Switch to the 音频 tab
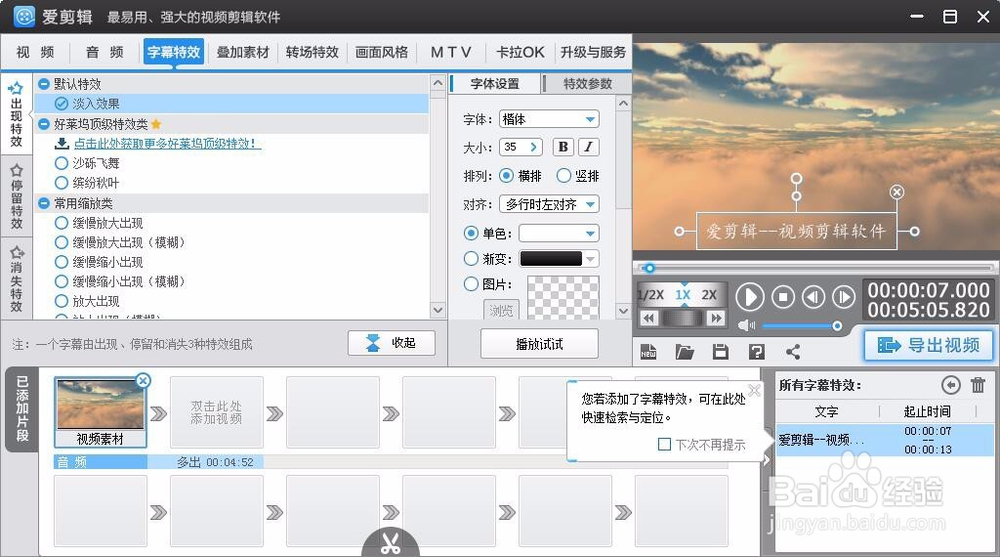Viewport: 1000px width, 557px height. [105, 52]
